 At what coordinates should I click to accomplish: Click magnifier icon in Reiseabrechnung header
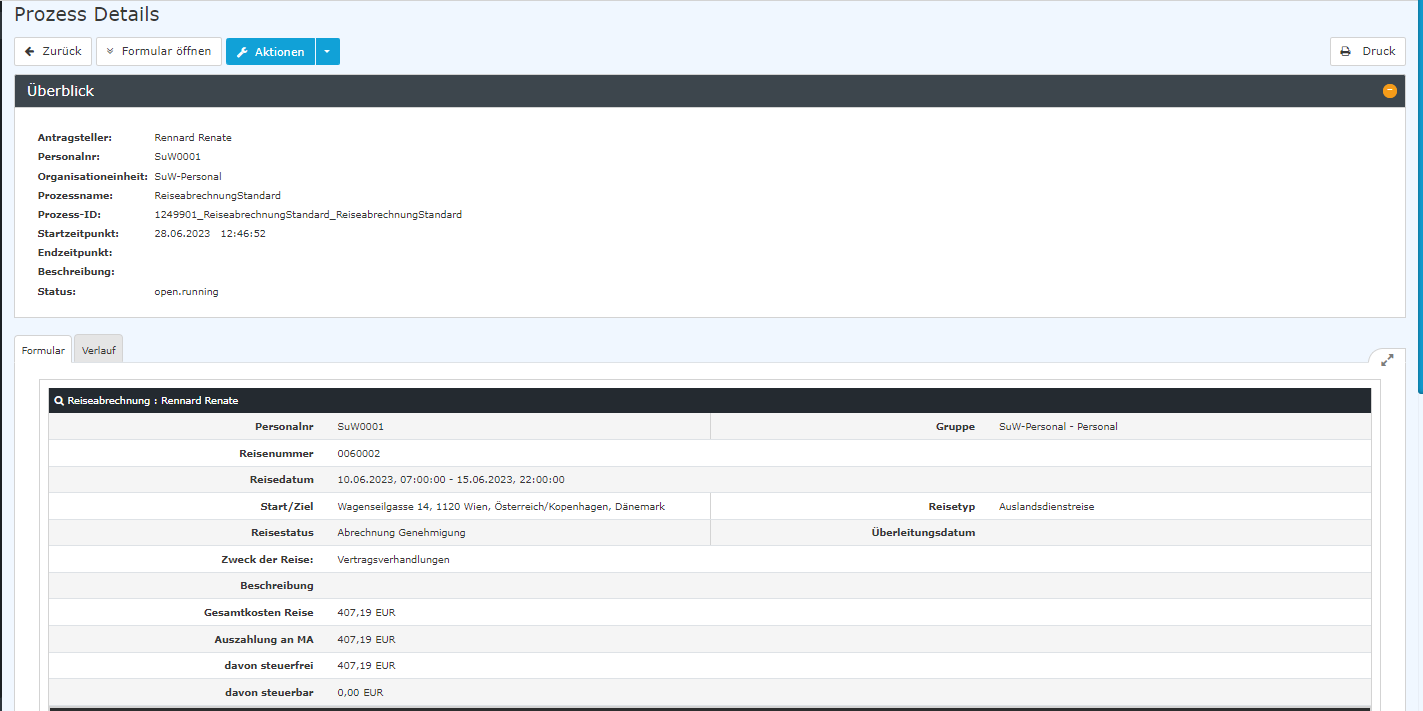tap(59, 401)
